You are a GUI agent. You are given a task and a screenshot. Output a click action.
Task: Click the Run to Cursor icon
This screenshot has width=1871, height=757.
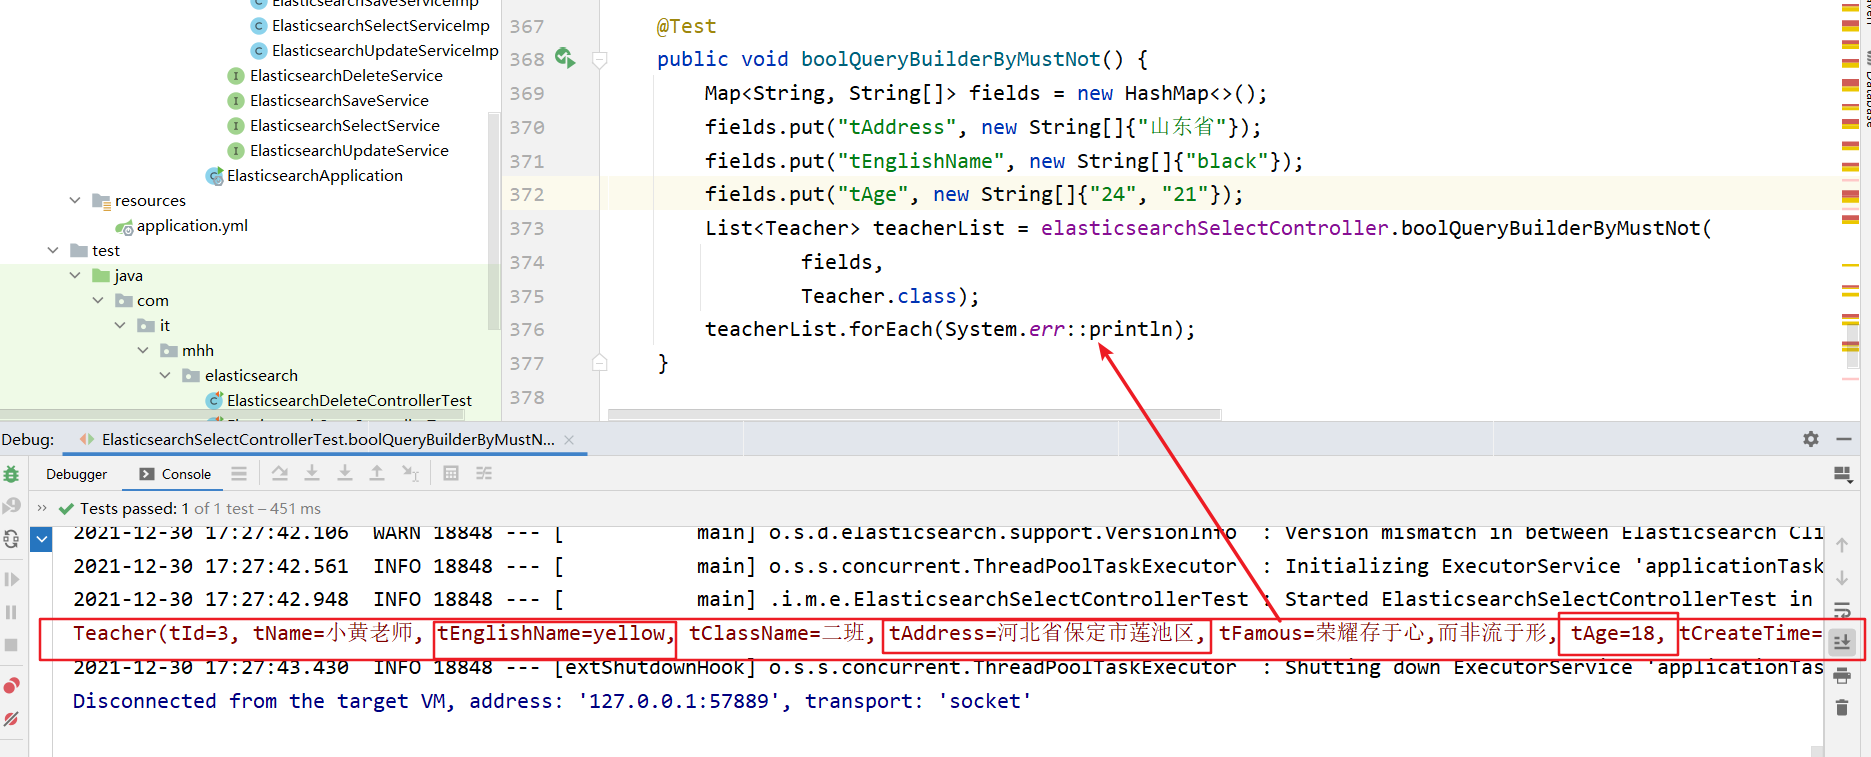[410, 474]
